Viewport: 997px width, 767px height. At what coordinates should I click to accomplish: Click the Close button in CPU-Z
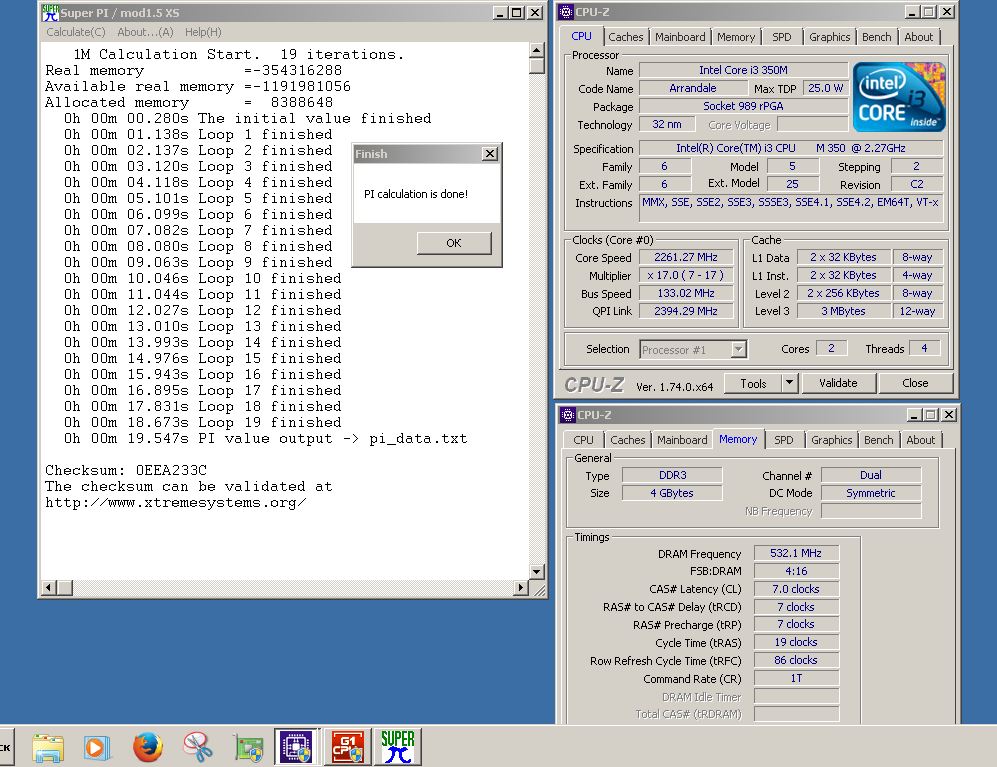pyautogui.click(x=915, y=383)
